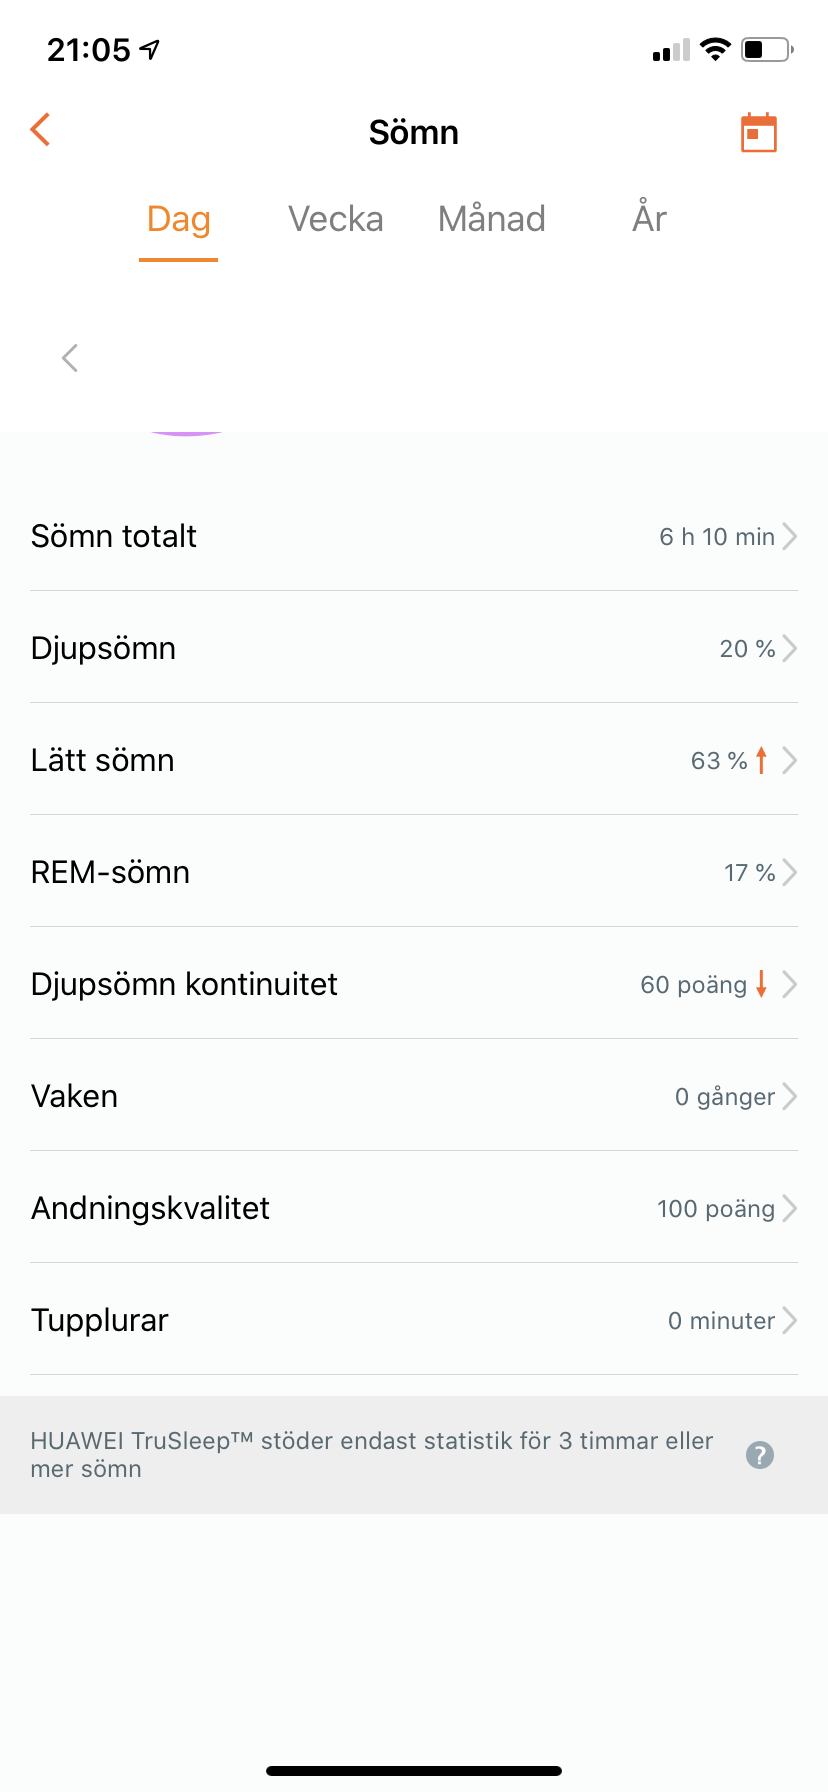Go to previous day with gray chevron
828x1792 pixels.
(70, 358)
